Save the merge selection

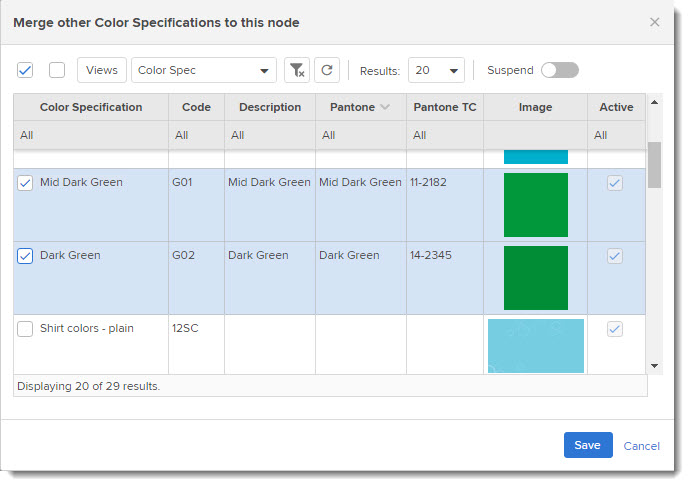coord(588,445)
